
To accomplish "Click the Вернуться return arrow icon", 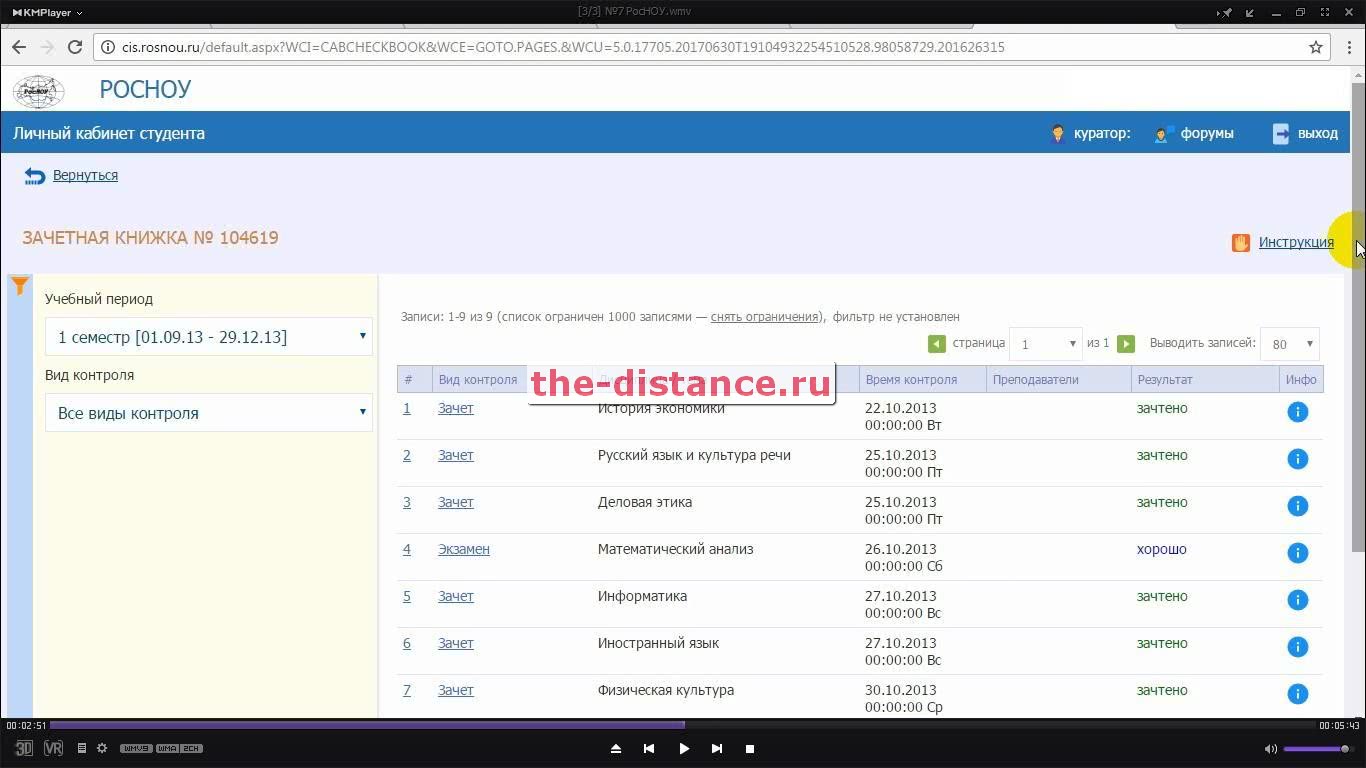I will [x=35, y=176].
